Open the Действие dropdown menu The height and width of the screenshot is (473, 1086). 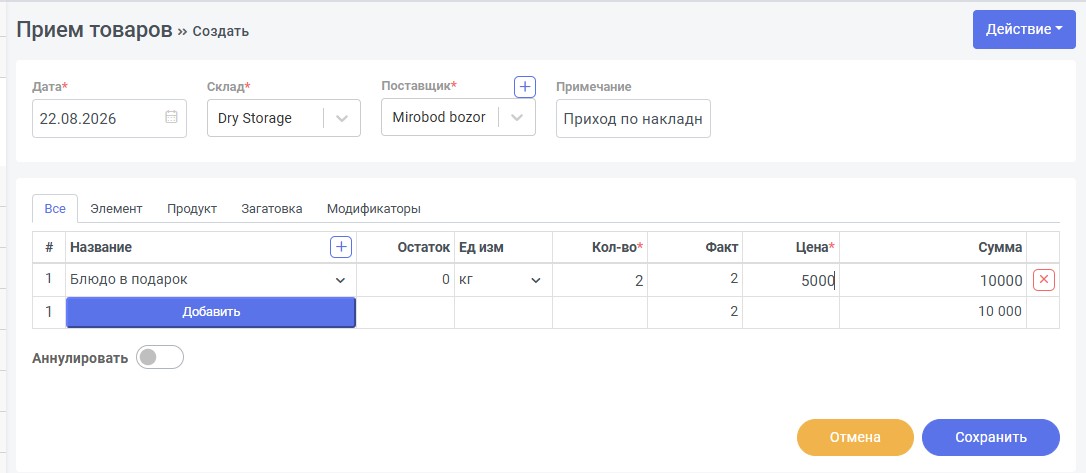click(x=1024, y=29)
